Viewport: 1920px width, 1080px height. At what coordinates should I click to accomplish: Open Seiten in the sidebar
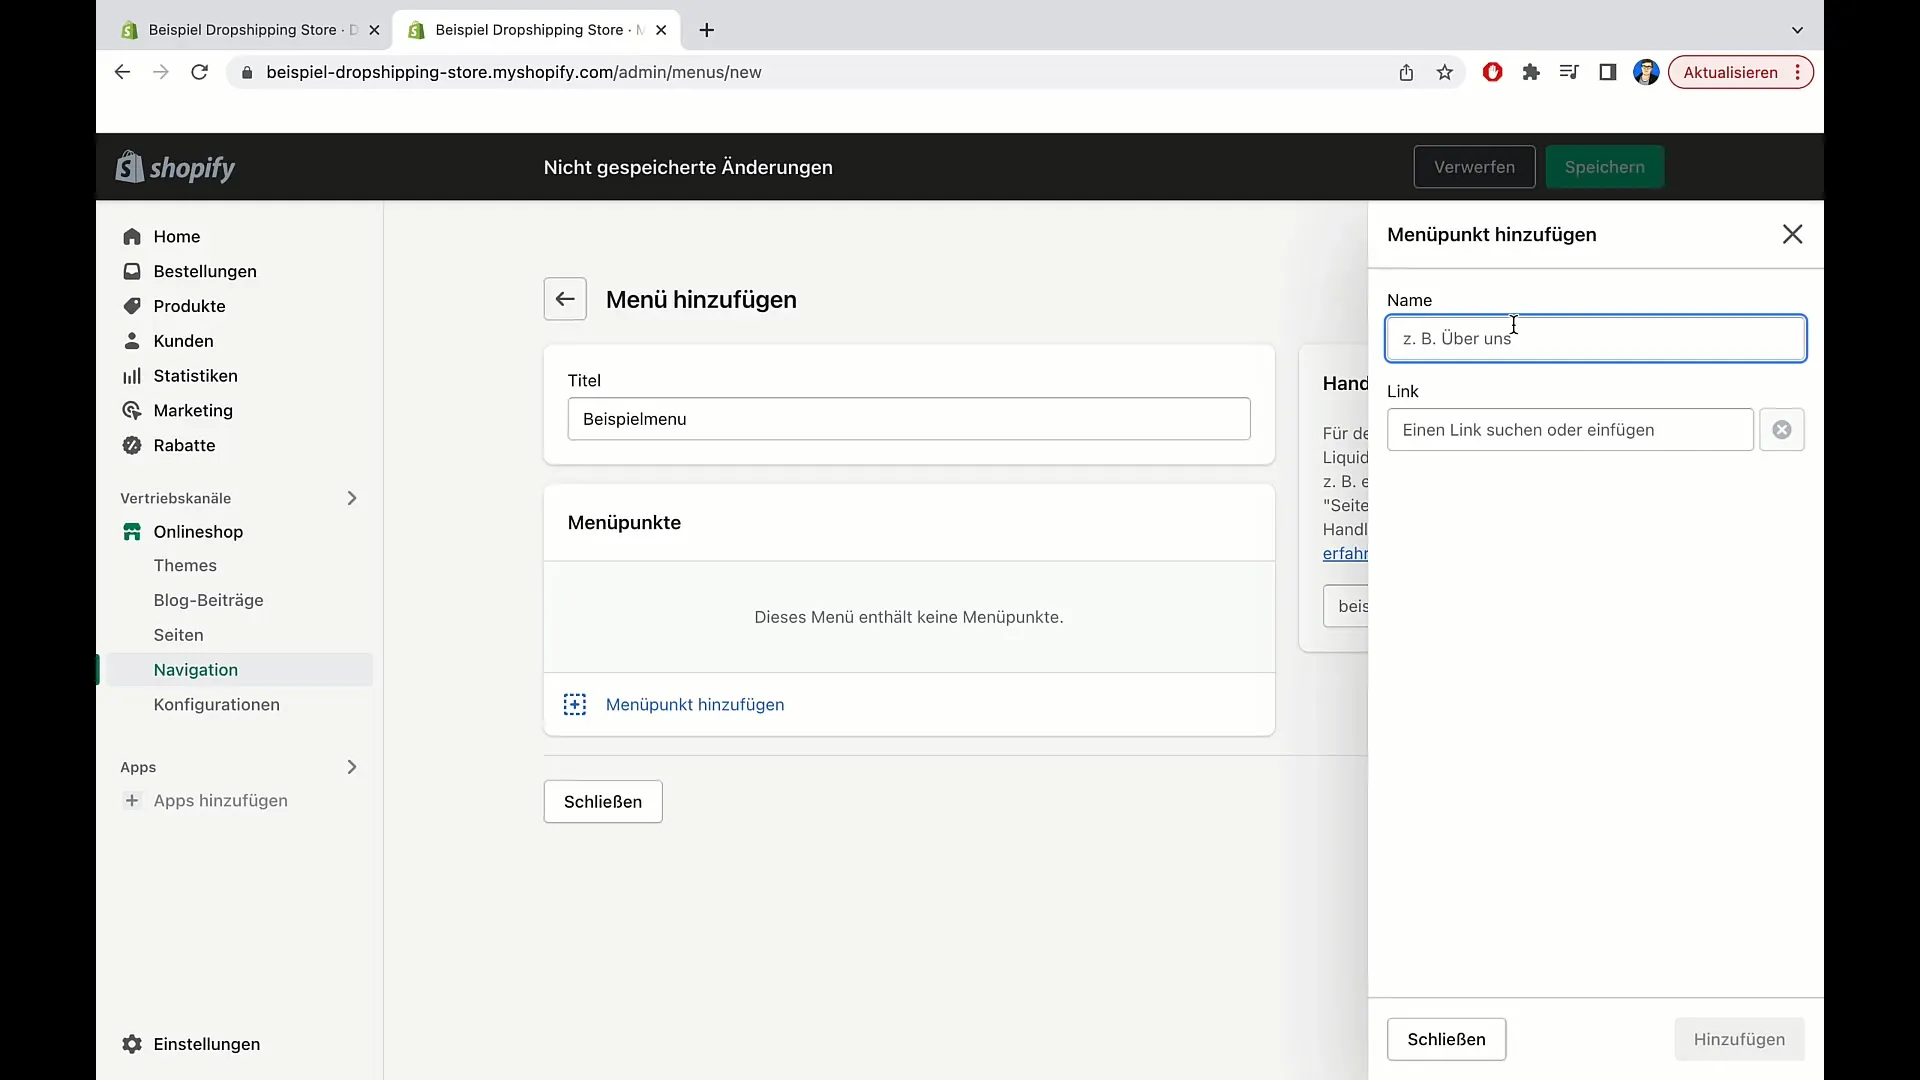179,635
